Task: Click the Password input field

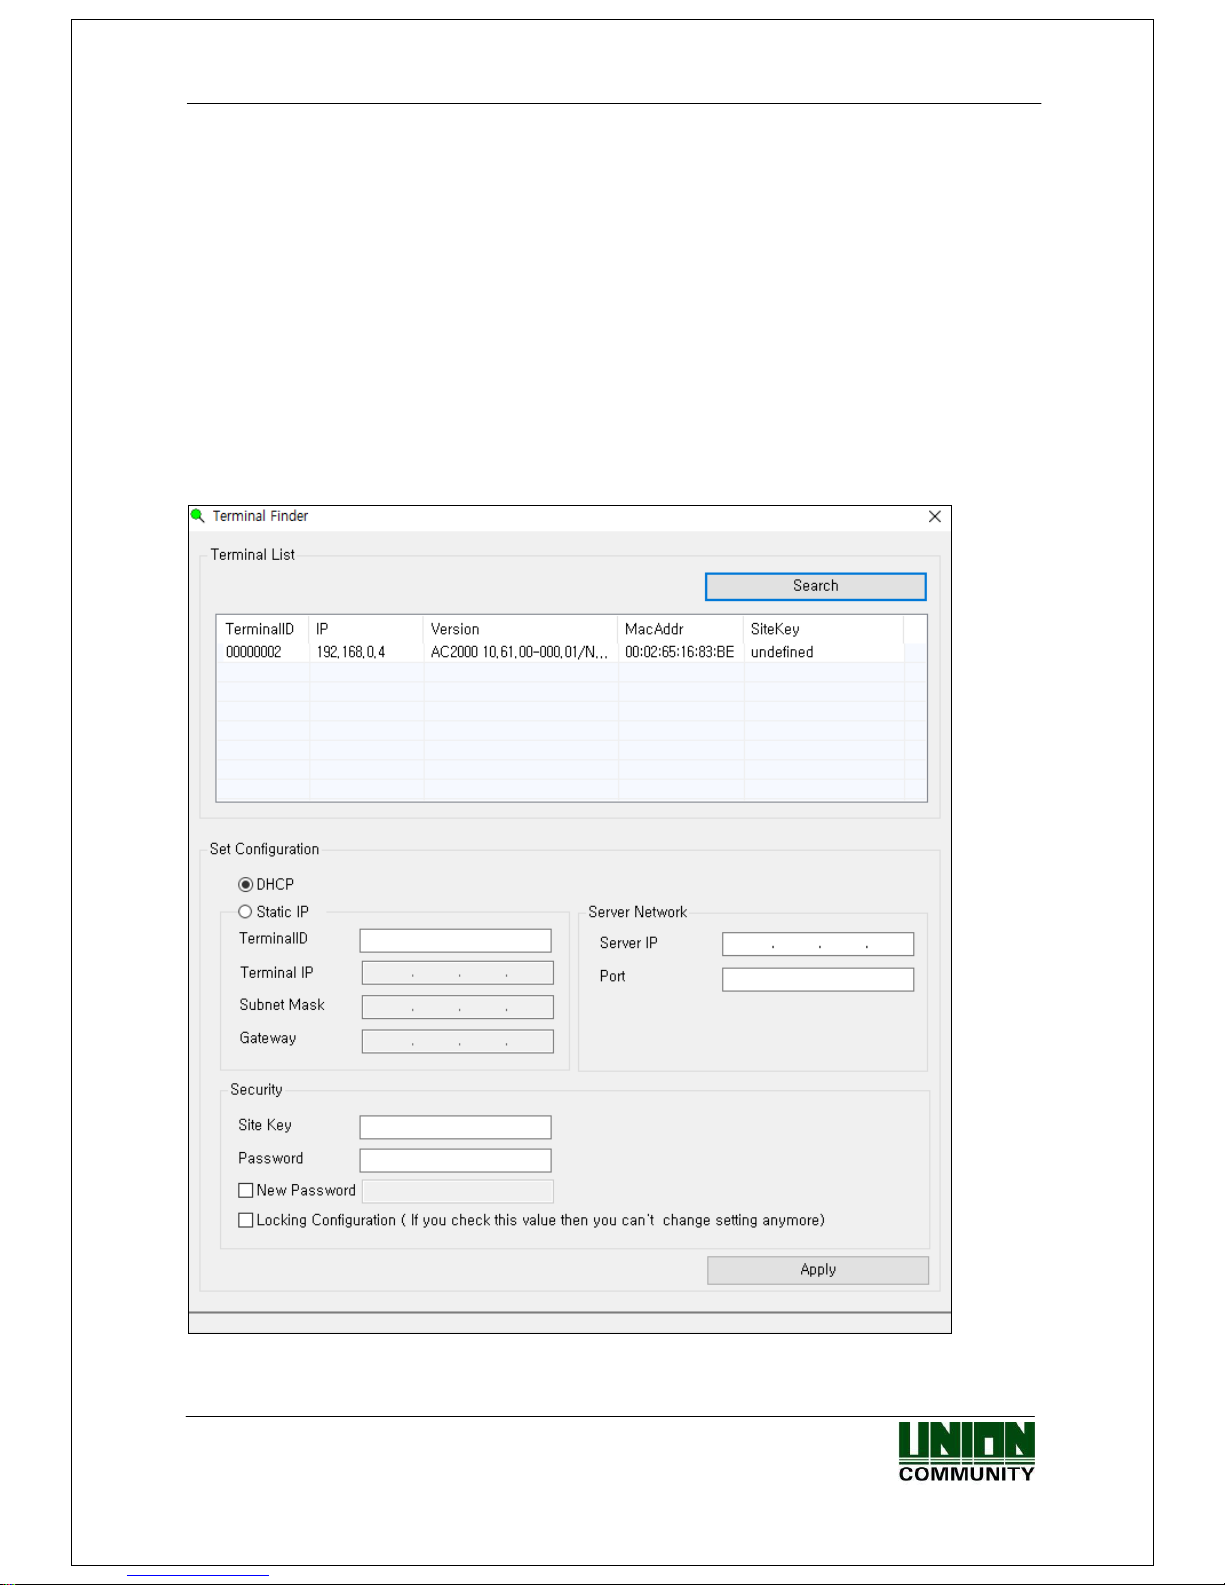Action: (x=455, y=1161)
